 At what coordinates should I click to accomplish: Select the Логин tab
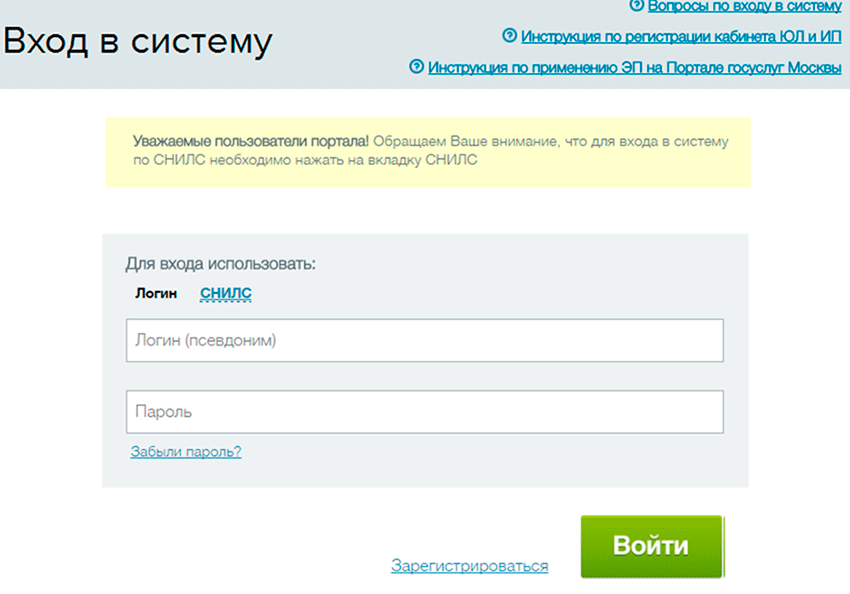pos(156,293)
